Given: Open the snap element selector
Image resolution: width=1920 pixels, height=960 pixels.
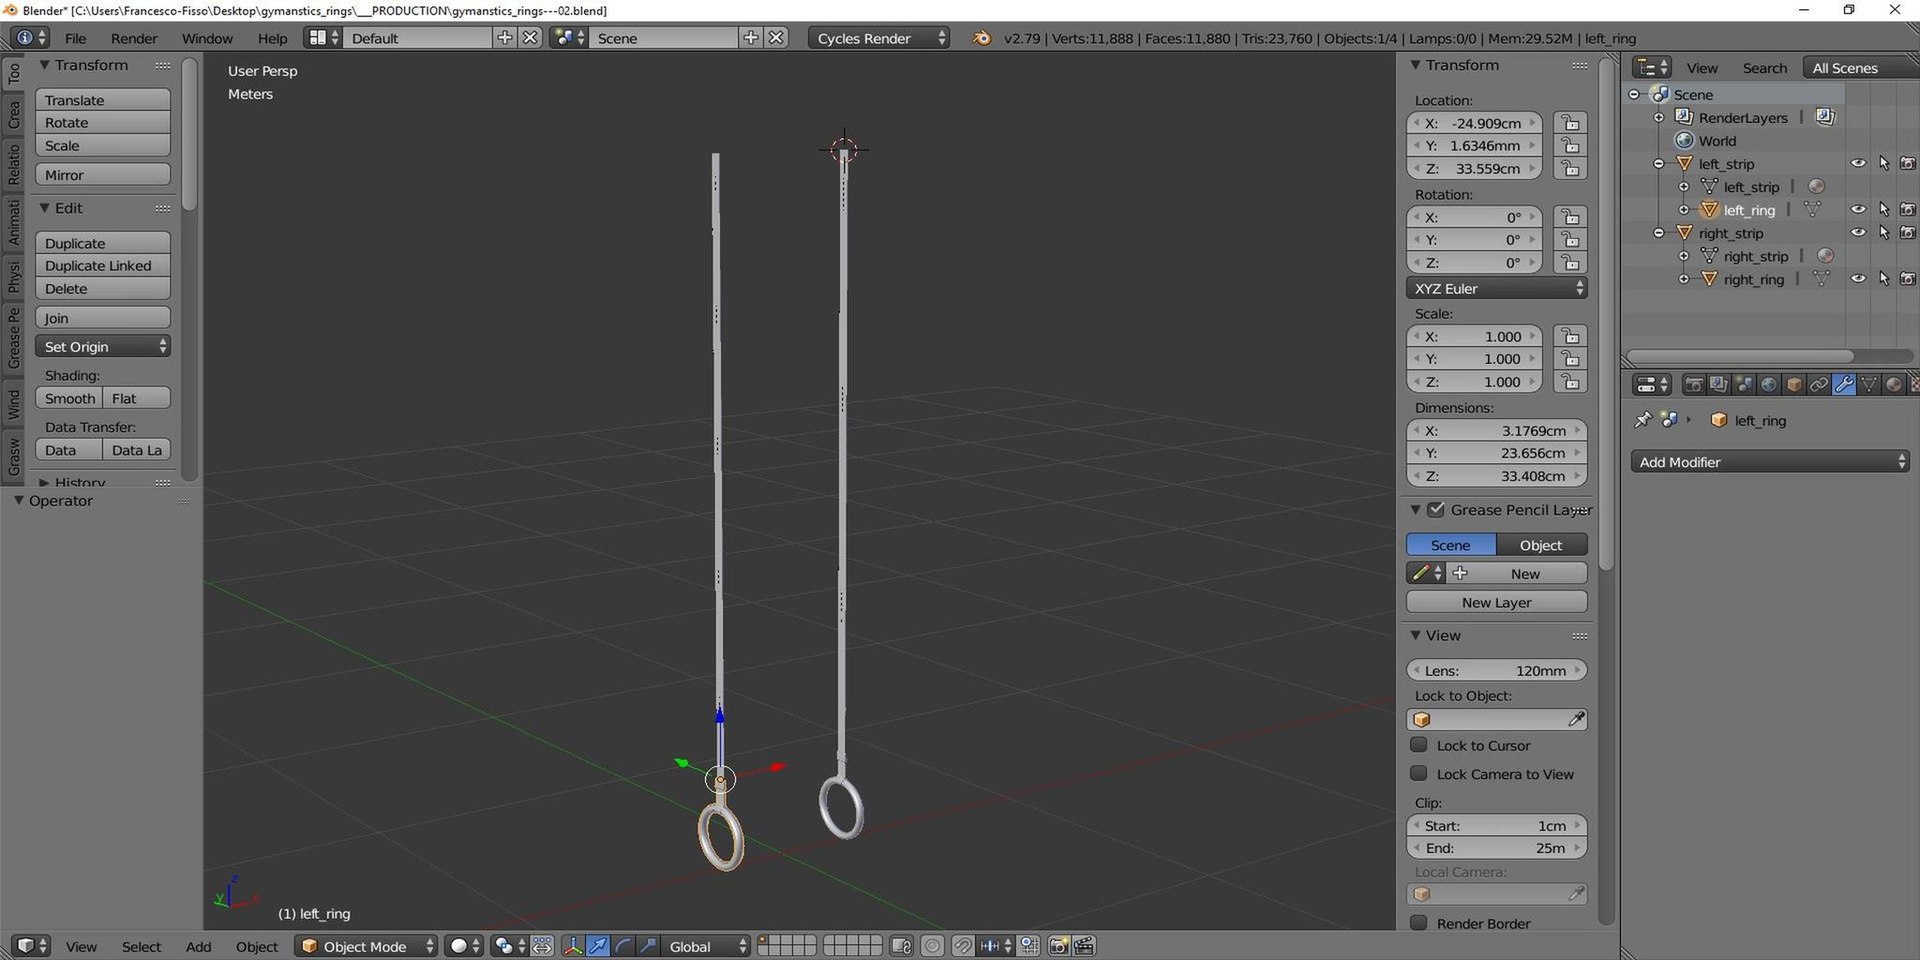Looking at the screenshot, I should [x=996, y=946].
